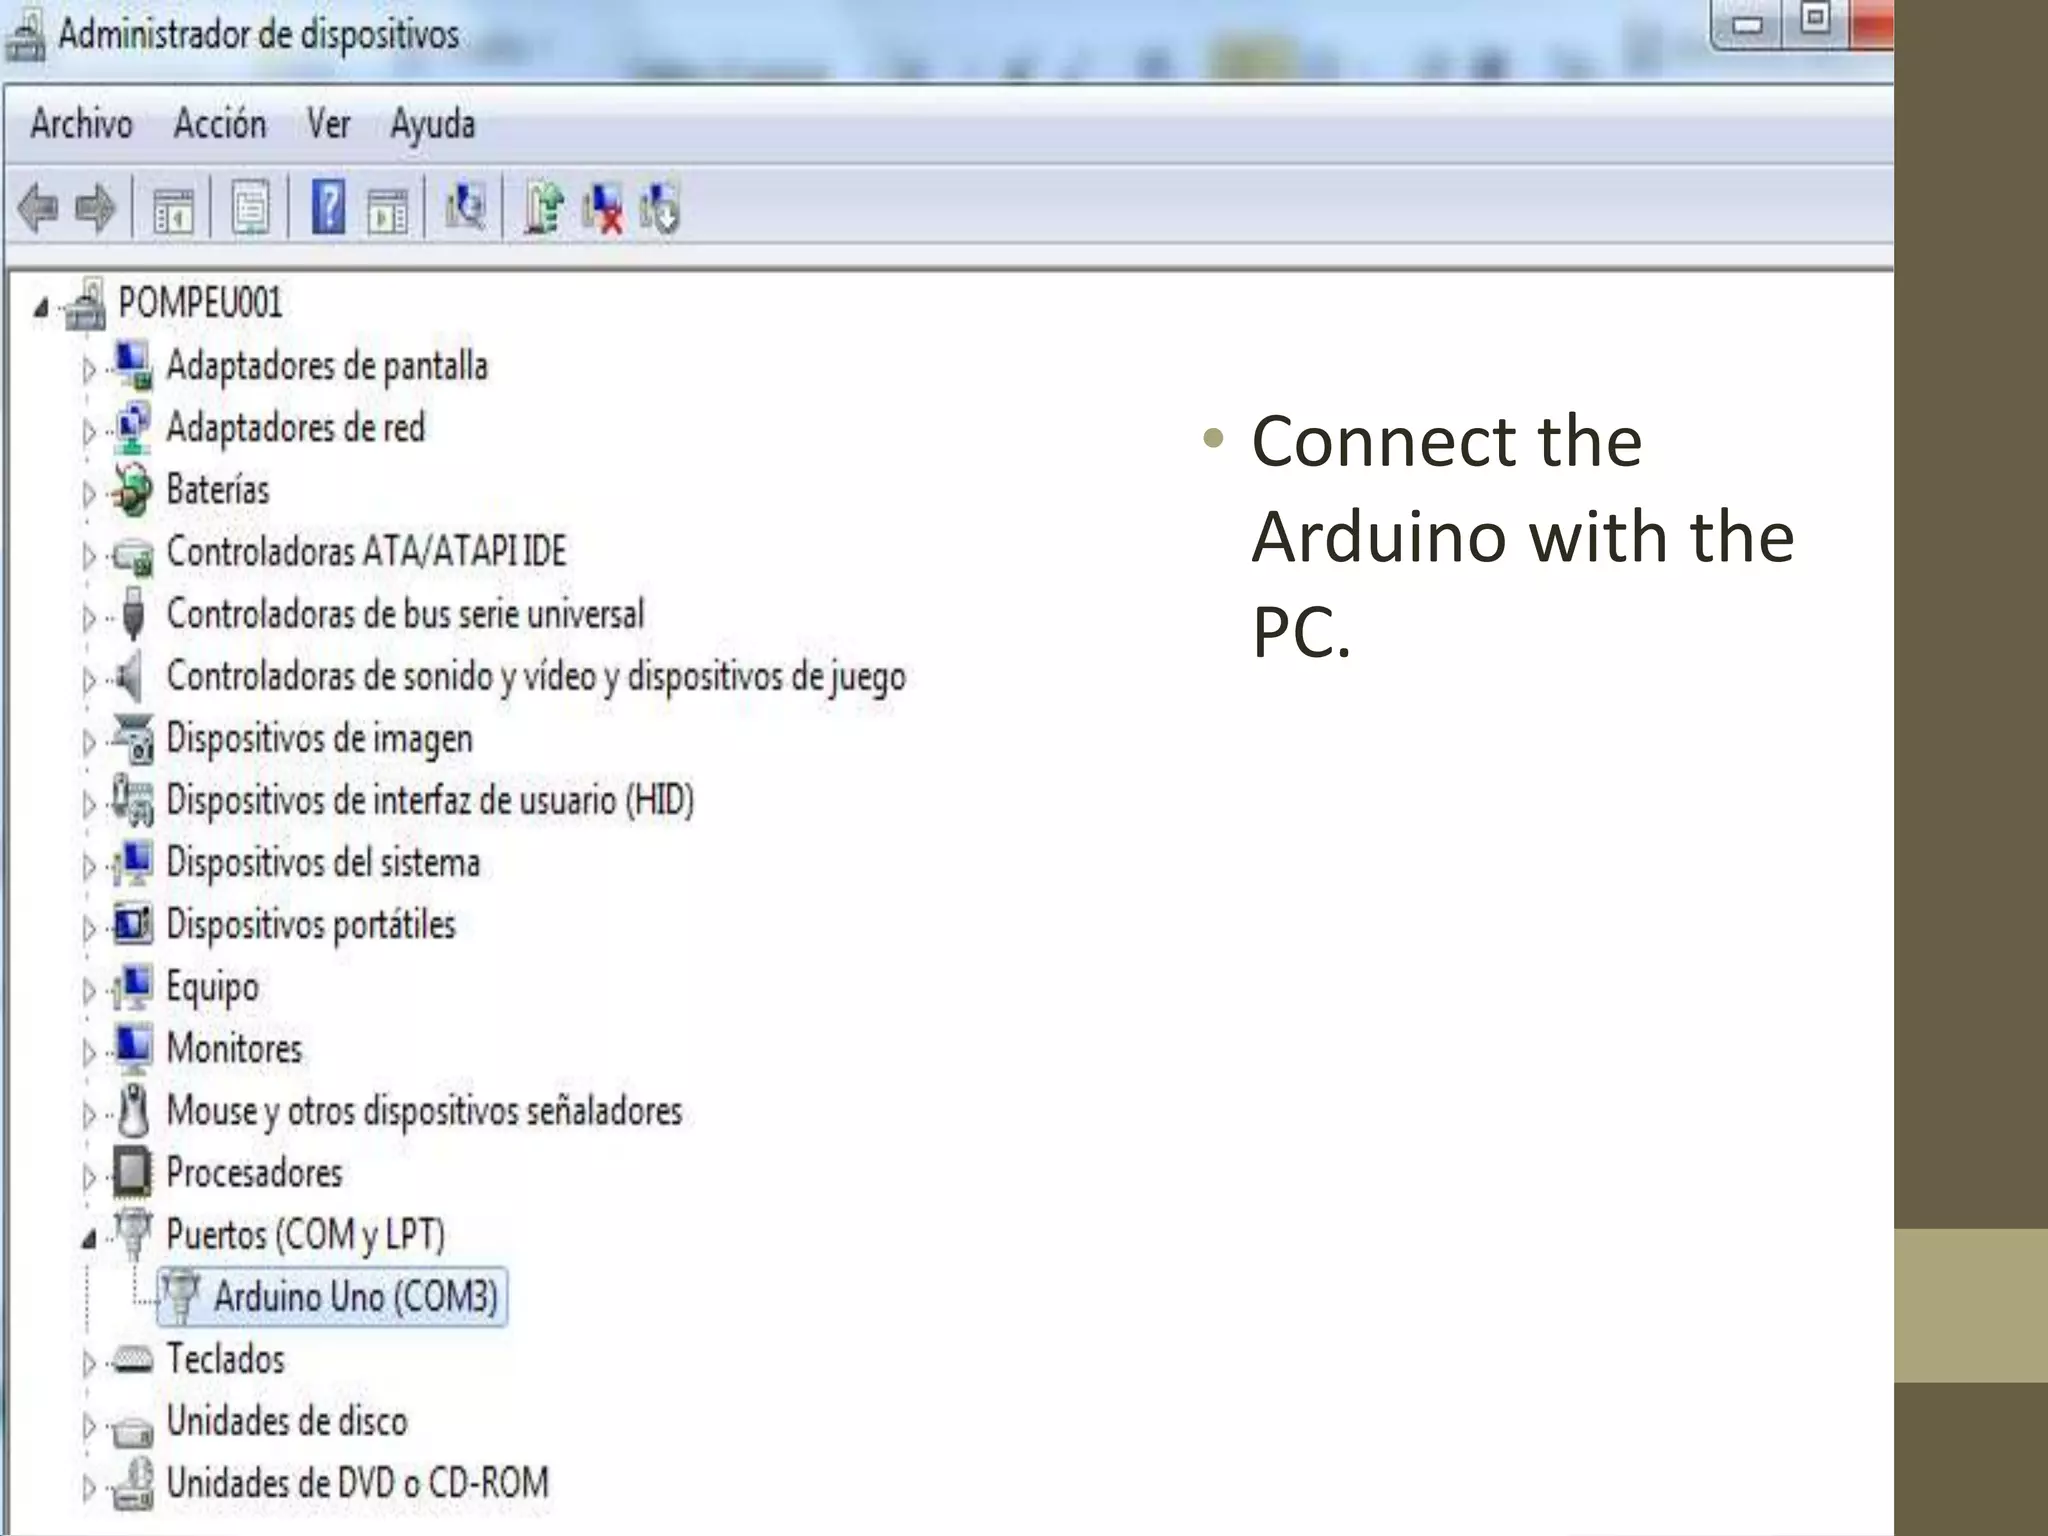Minimize the Administrador de dispositivos window
The height and width of the screenshot is (1536, 2048).
pyautogui.click(x=1746, y=24)
